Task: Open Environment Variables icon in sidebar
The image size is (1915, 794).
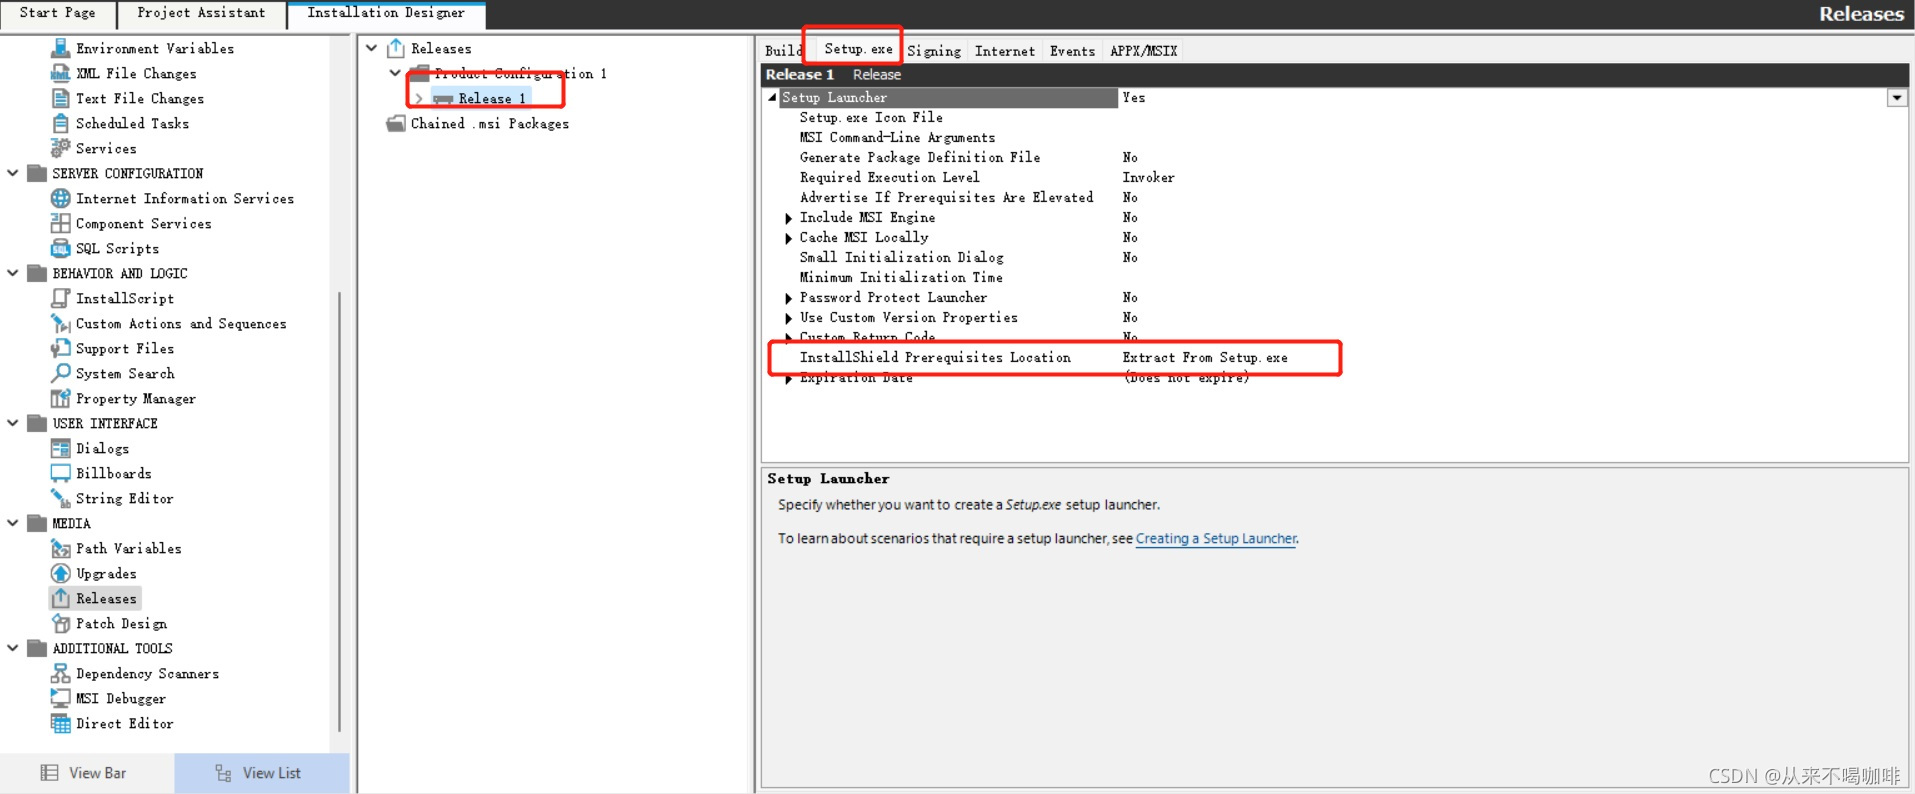Action: pyautogui.click(x=60, y=48)
